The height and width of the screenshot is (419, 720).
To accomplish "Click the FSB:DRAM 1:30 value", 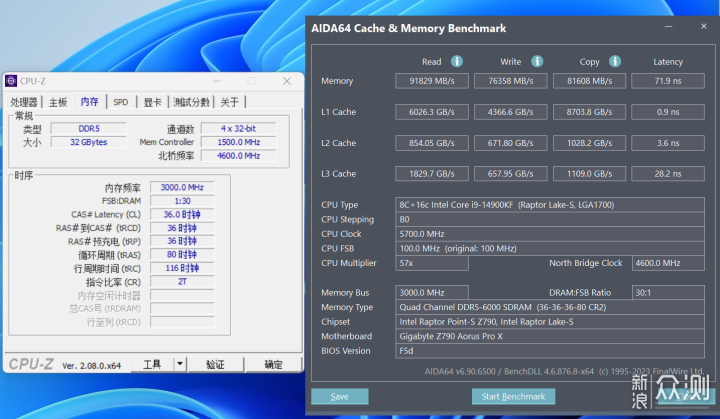I will point(182,201).
